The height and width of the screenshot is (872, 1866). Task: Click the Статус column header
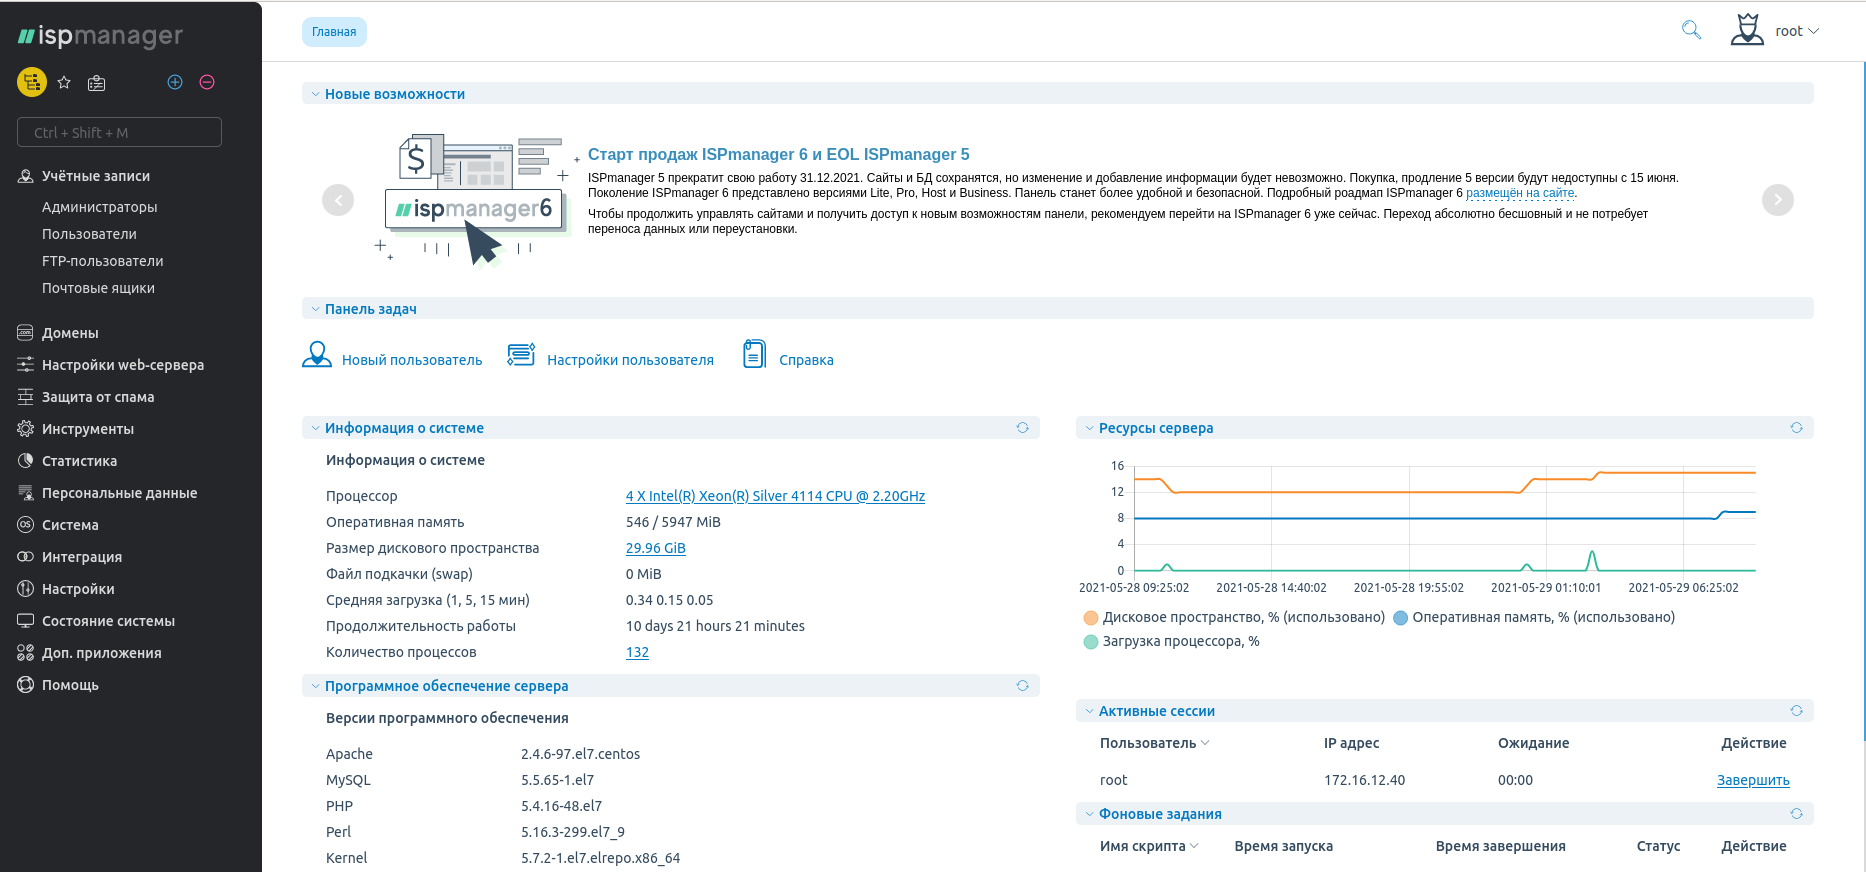1658,846
